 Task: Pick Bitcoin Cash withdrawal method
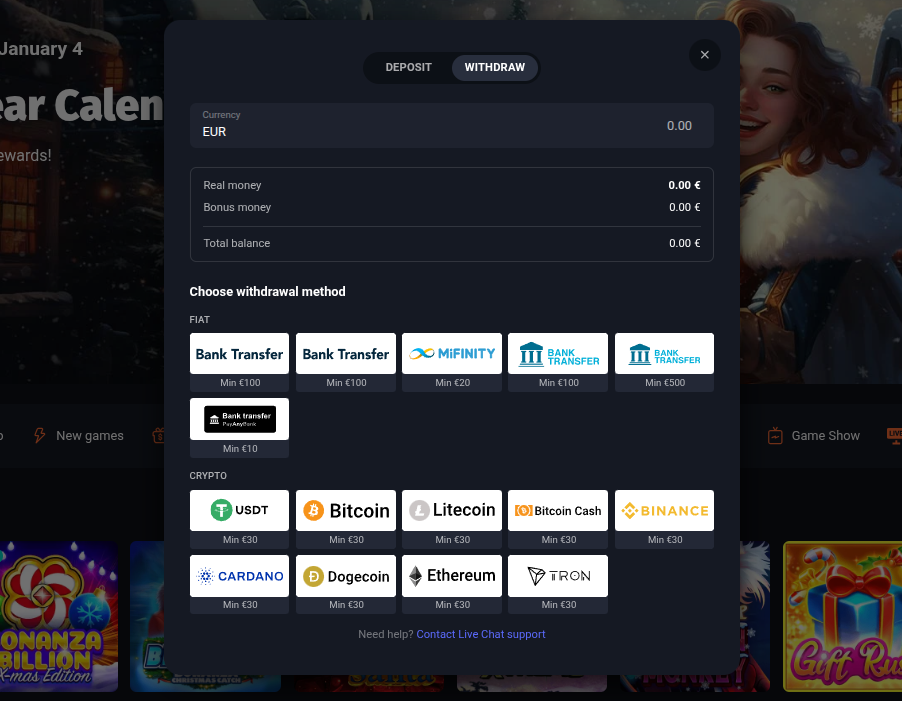pyautogui.click(x=558, y=511)
